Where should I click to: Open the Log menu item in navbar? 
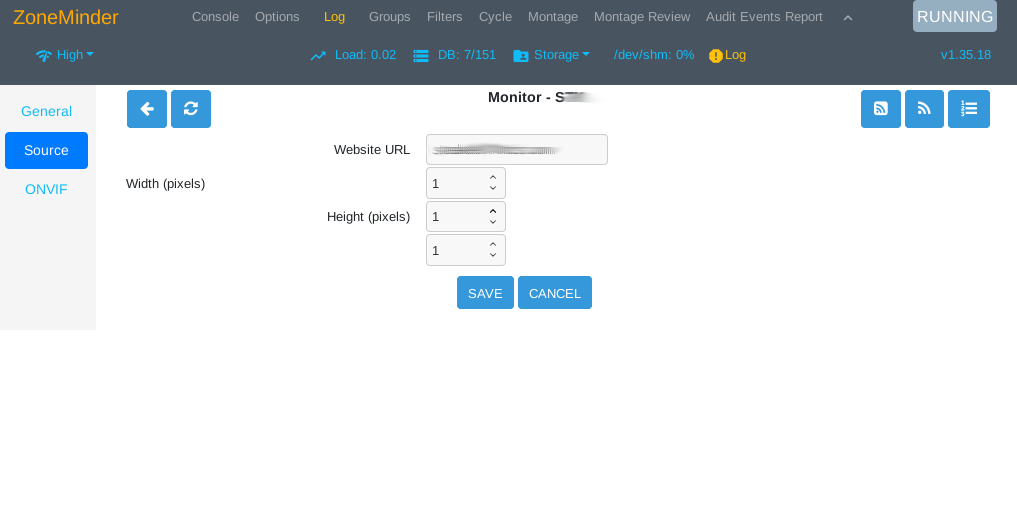(x=334, y=17)
